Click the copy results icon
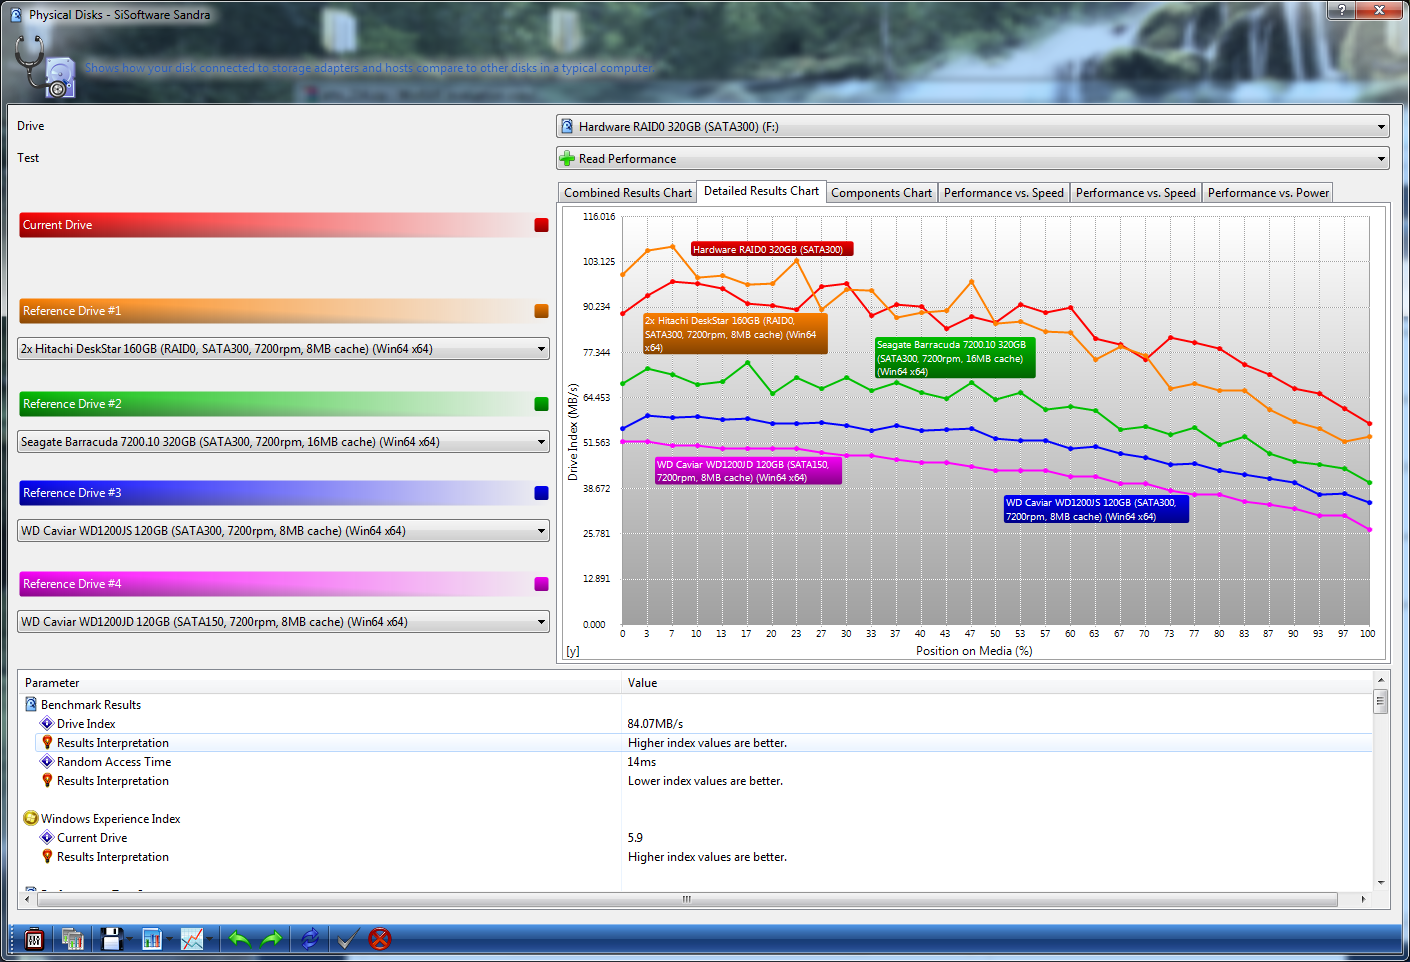The image size is (1410, 962). tap(73, 939)
